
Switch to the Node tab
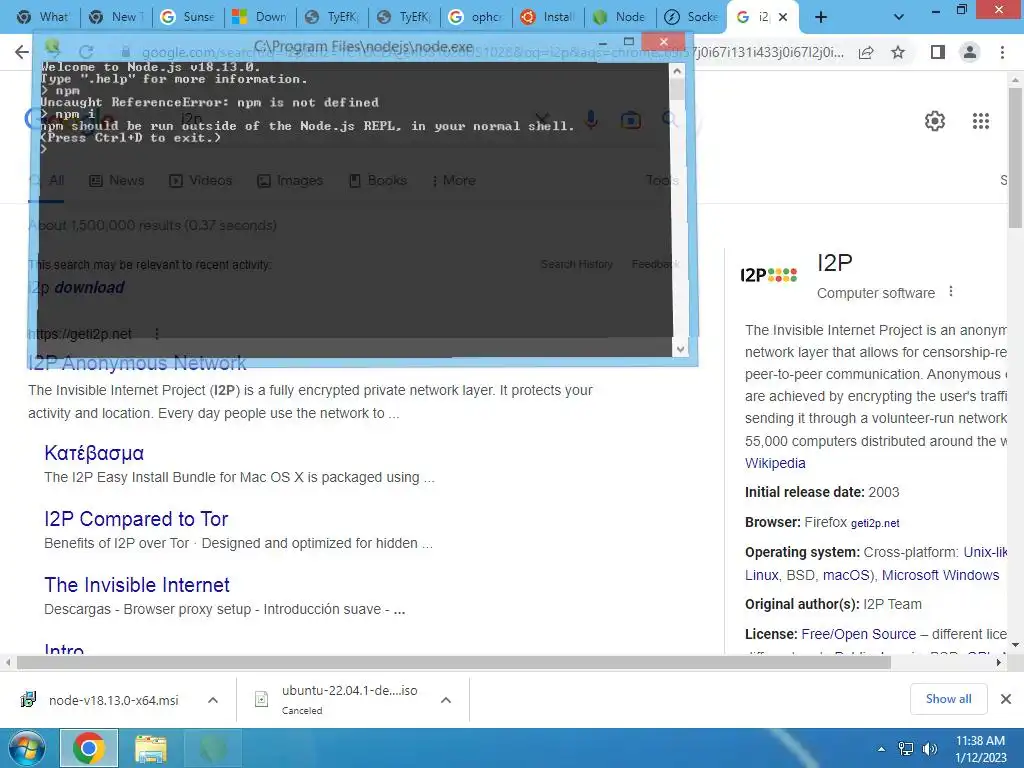pyautogui.click(x=620, y=17)
